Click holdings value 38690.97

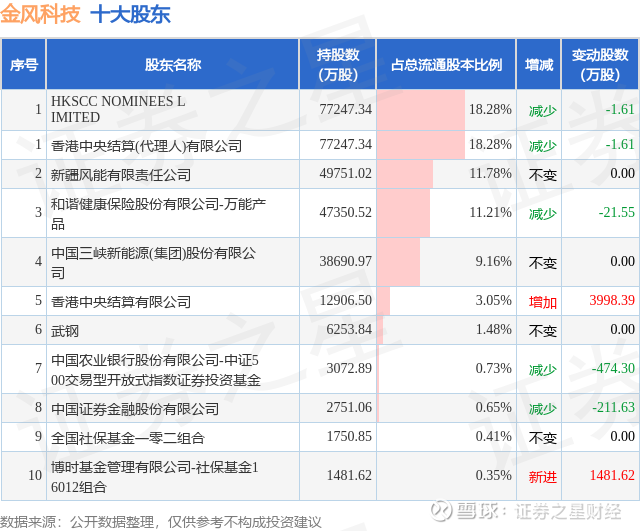click(345, 261)
